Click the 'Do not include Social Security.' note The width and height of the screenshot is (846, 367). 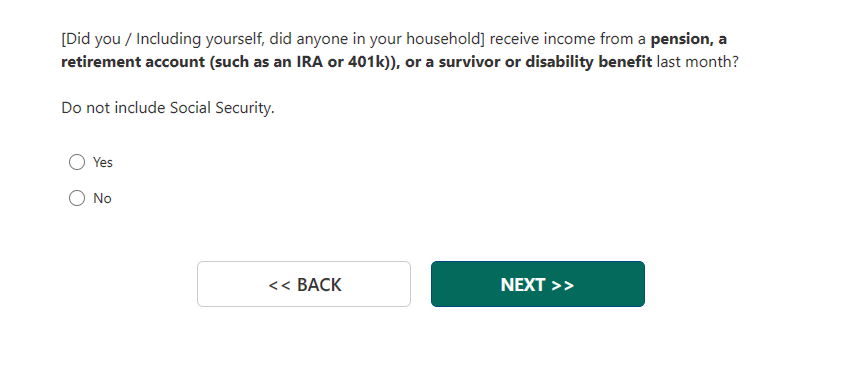(x=168, y=108)
